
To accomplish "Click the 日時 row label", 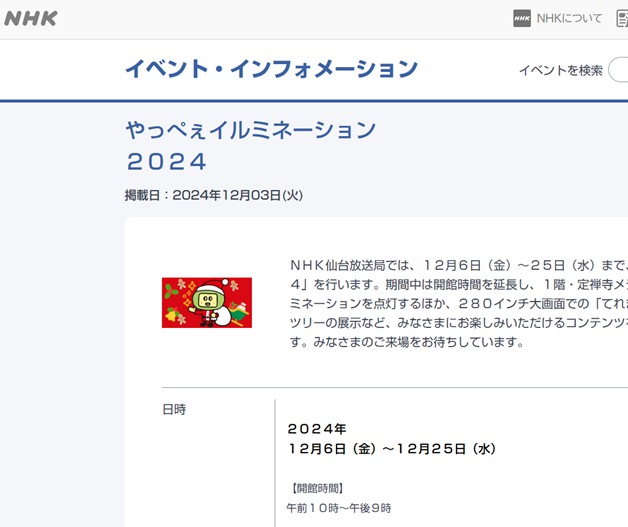I will point(174,409).
